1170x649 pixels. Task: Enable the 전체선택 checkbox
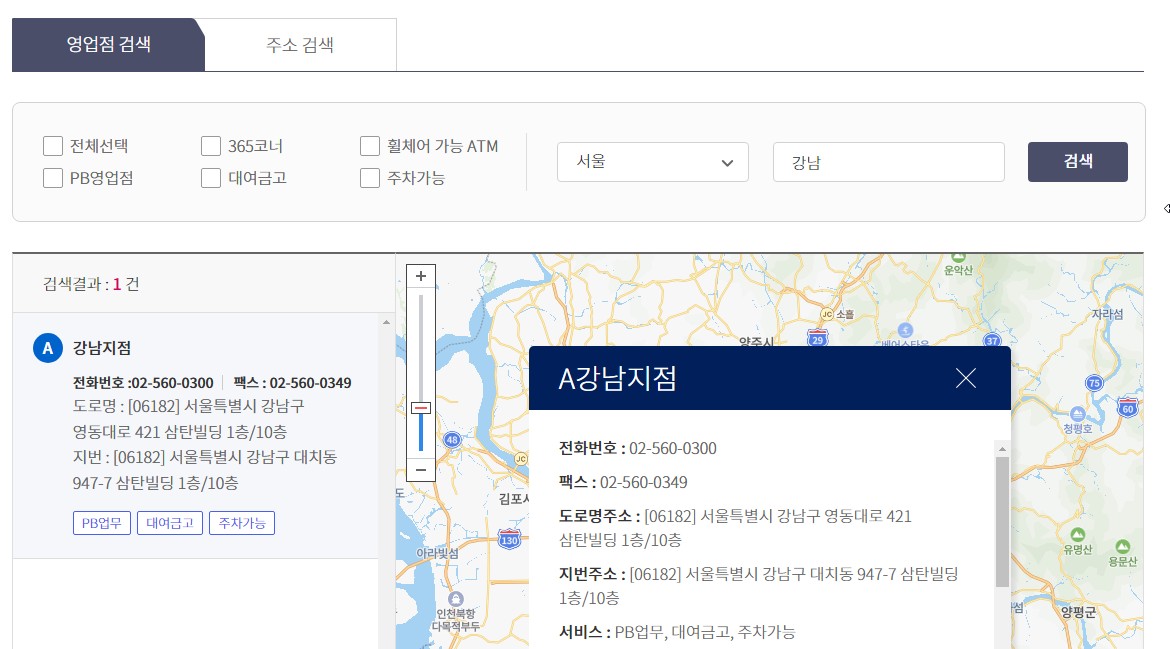pyautogui.click(x=53, y=145)
